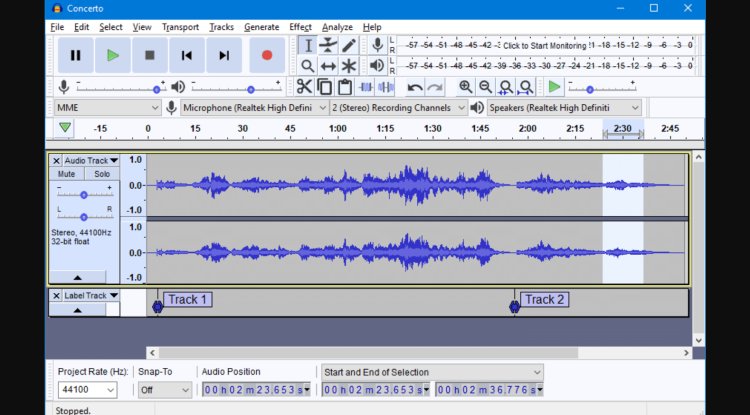Open the Recording Channels dropdown
Screen dimensions: 750x415
coord(398,108)
